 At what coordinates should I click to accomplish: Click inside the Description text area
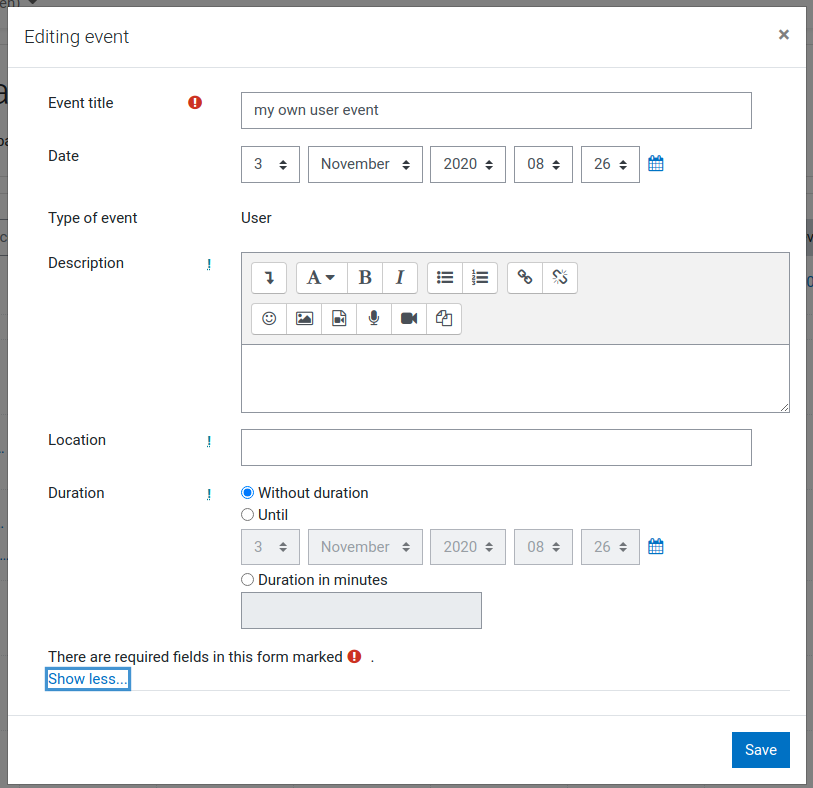(x=515, y=378)
